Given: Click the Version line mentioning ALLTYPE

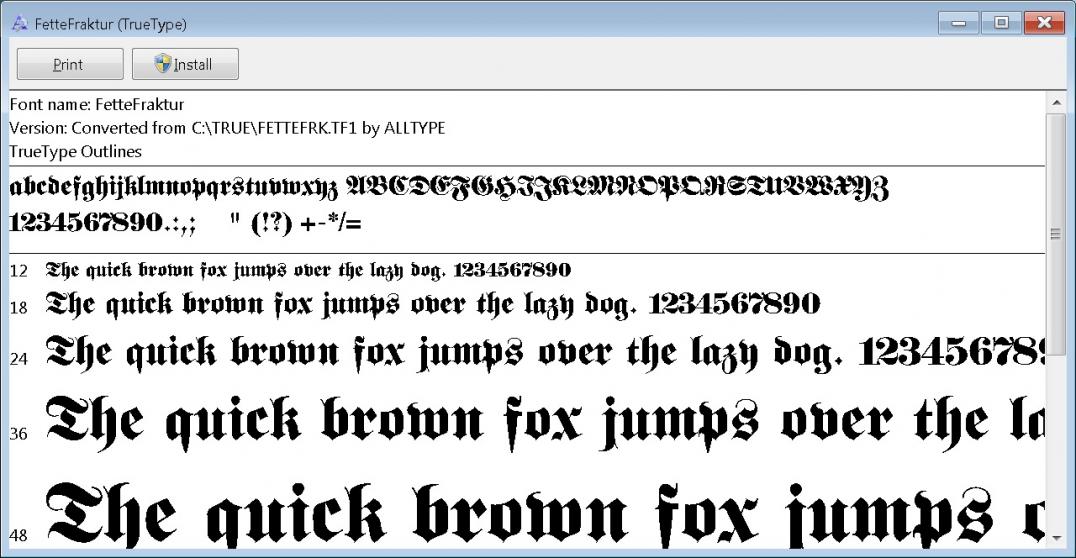Looking at the screenshot, I should tap(227, 128).
